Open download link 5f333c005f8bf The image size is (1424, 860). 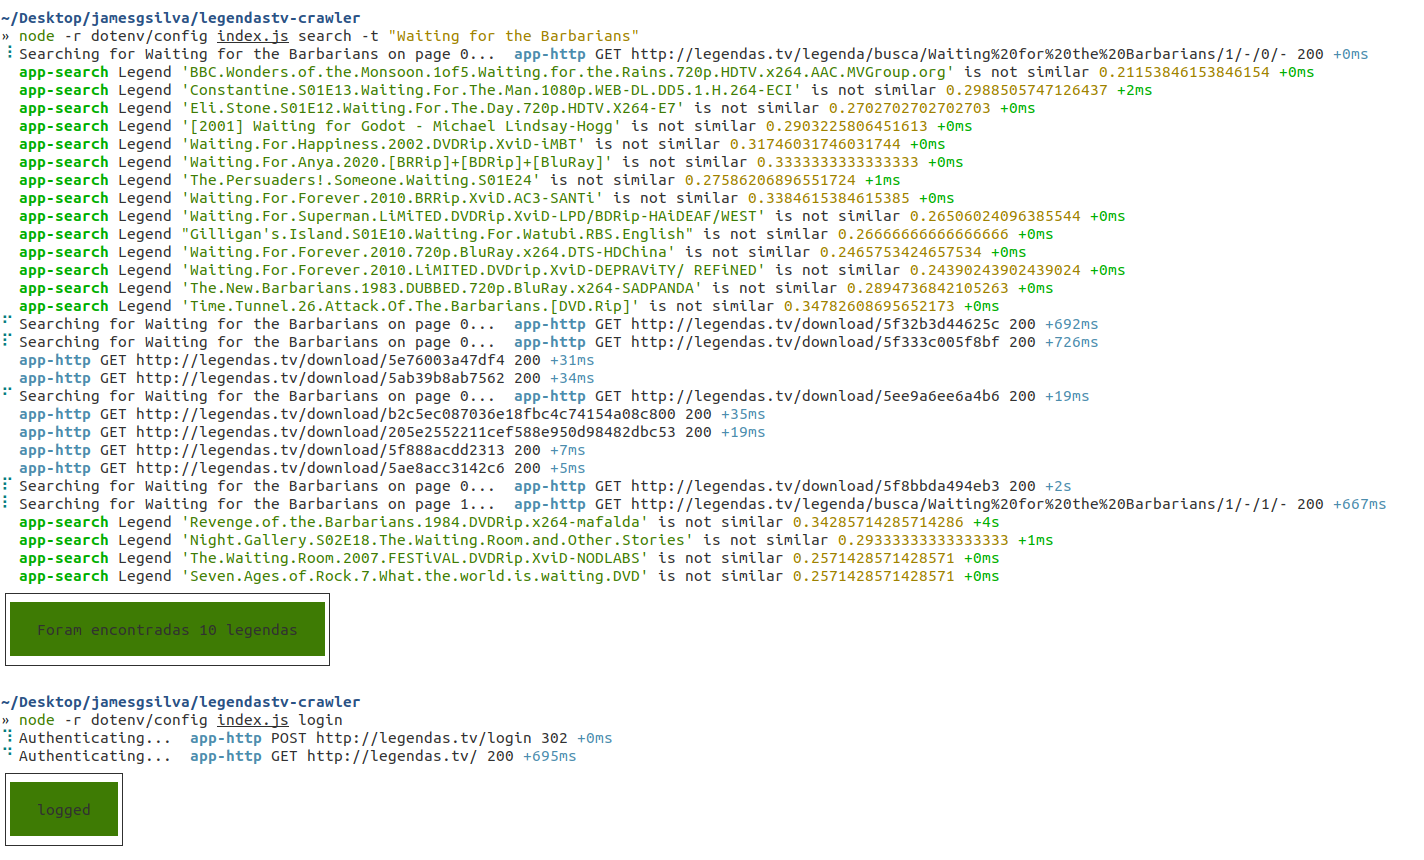click(815, 342)
